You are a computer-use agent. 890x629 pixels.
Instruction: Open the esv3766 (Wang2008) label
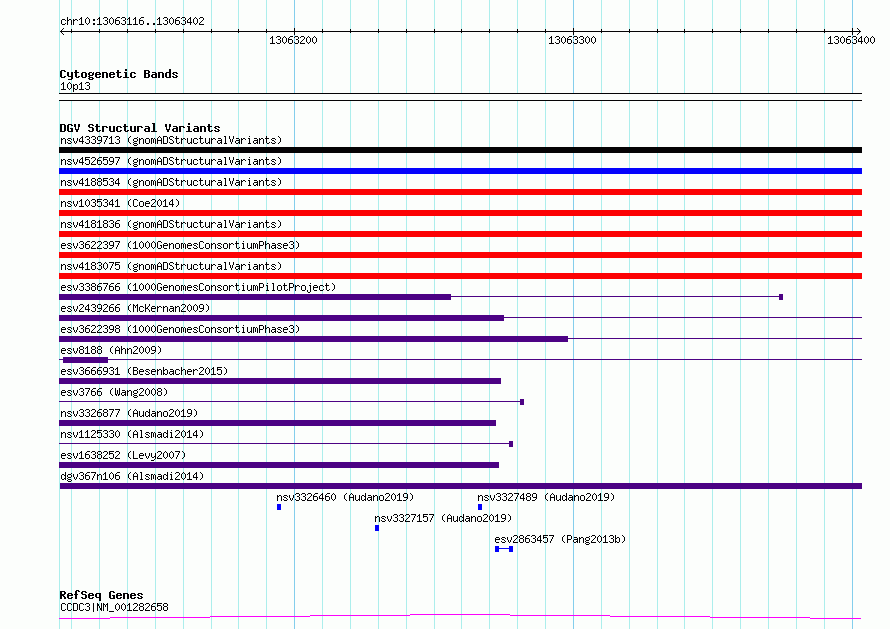point(114,392)
